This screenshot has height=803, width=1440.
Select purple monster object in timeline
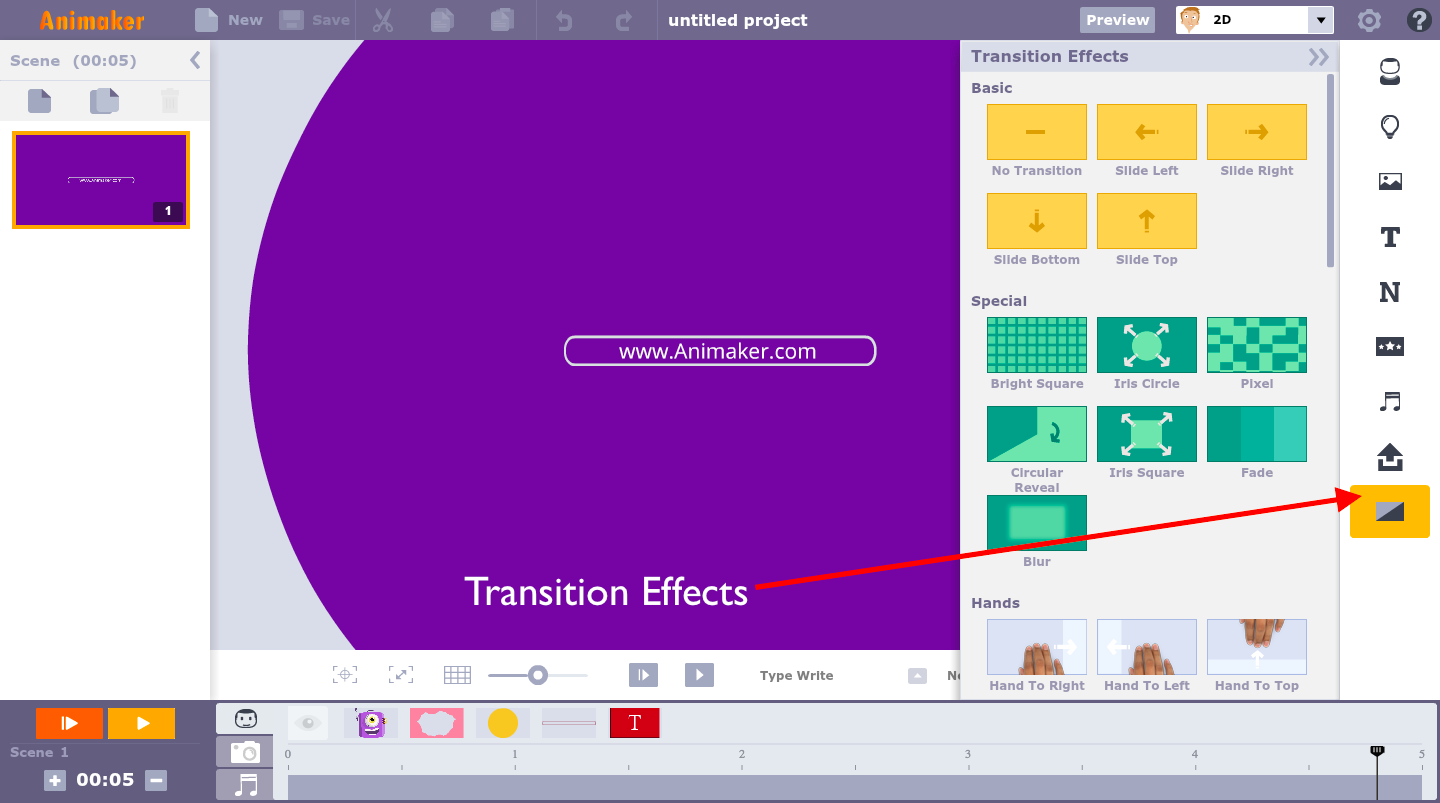click(371, 723)
